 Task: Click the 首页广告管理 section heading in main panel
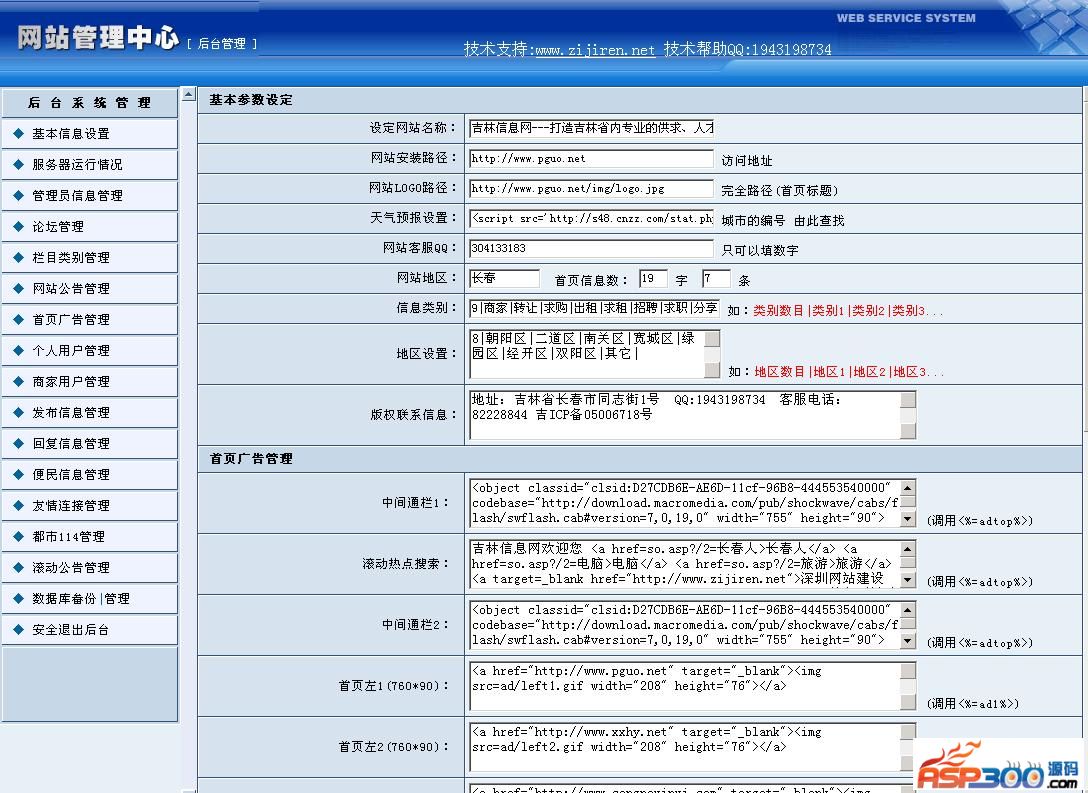coord(251,459)
